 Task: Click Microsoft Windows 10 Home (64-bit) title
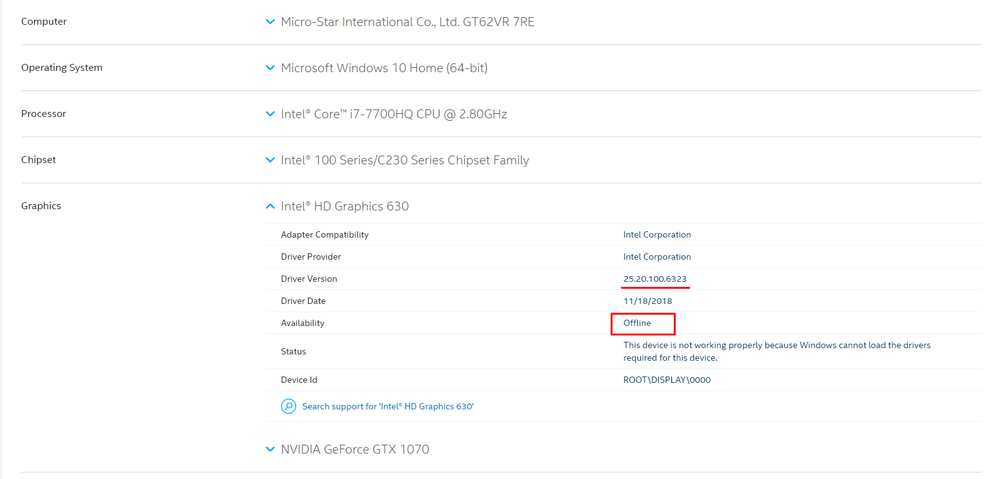(384, 68)
